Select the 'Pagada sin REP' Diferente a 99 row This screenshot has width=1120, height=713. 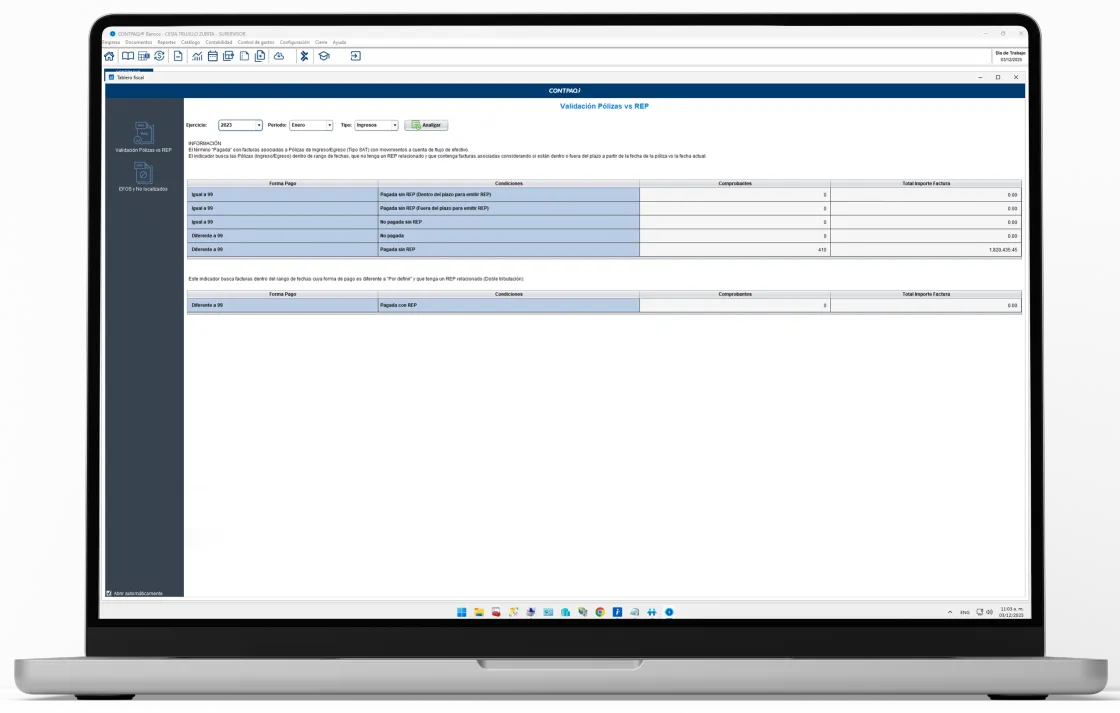[604, 249]
